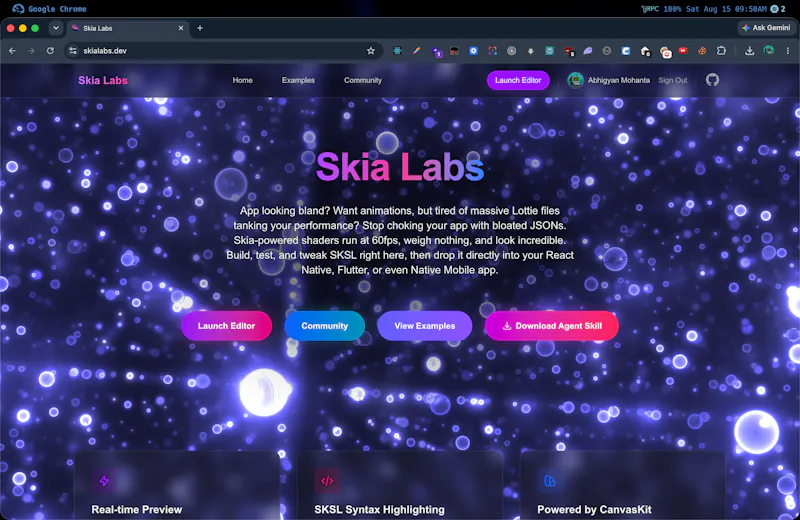Click the Chrome profile avatar
The height and width of the screenshot is (520, 800).
768,50
